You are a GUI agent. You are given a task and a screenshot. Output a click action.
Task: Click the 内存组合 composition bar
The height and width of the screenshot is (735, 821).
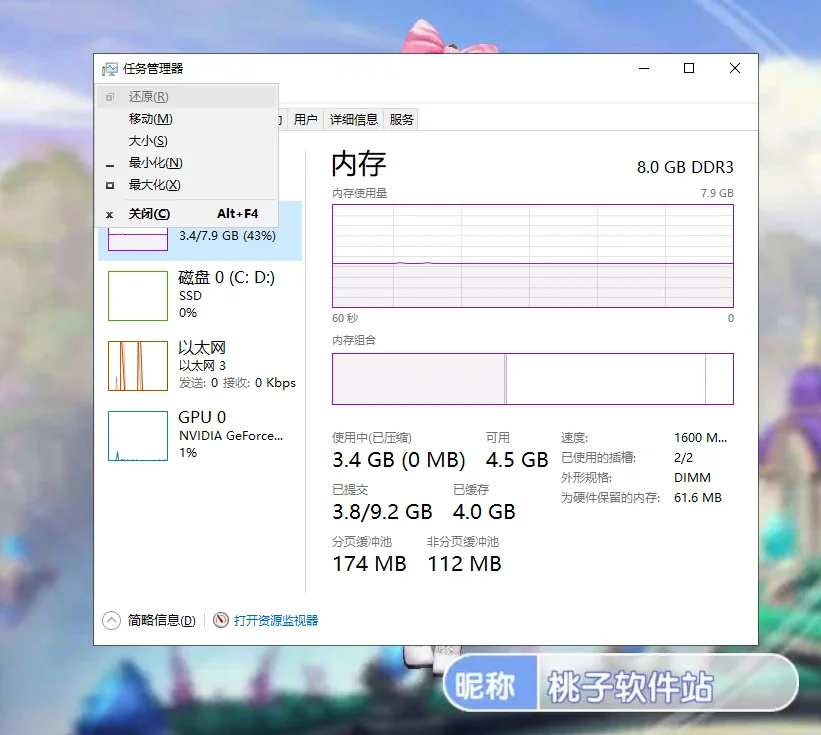(532, 379)
